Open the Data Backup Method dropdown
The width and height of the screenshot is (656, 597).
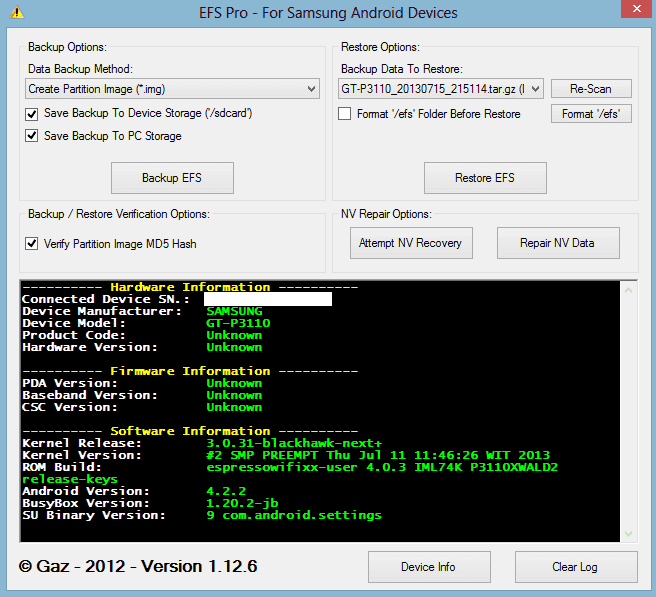172,89
